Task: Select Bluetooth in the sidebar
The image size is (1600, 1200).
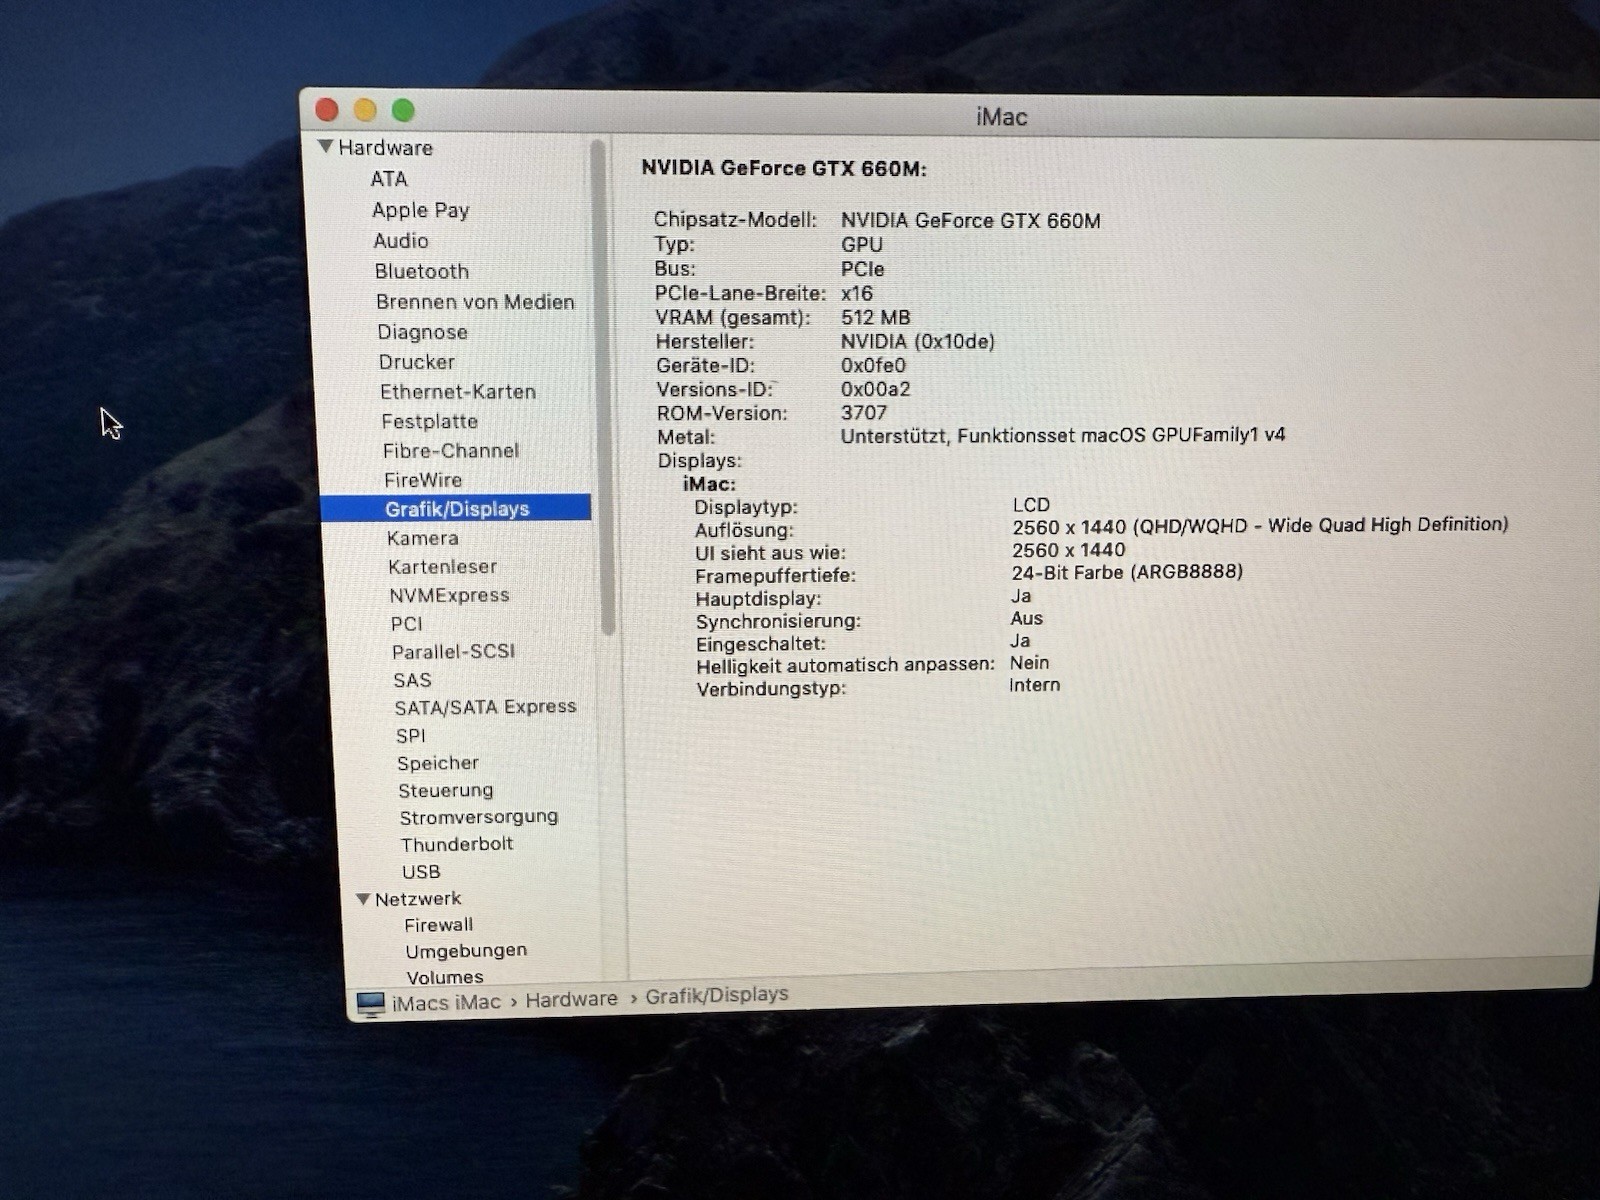Action: (x=421, y=272)
